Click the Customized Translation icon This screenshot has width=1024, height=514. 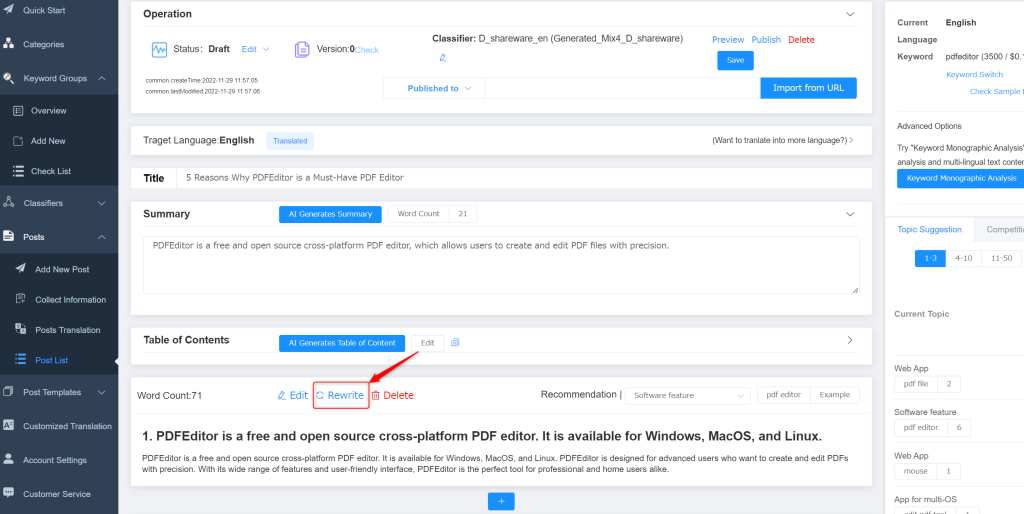8,425
